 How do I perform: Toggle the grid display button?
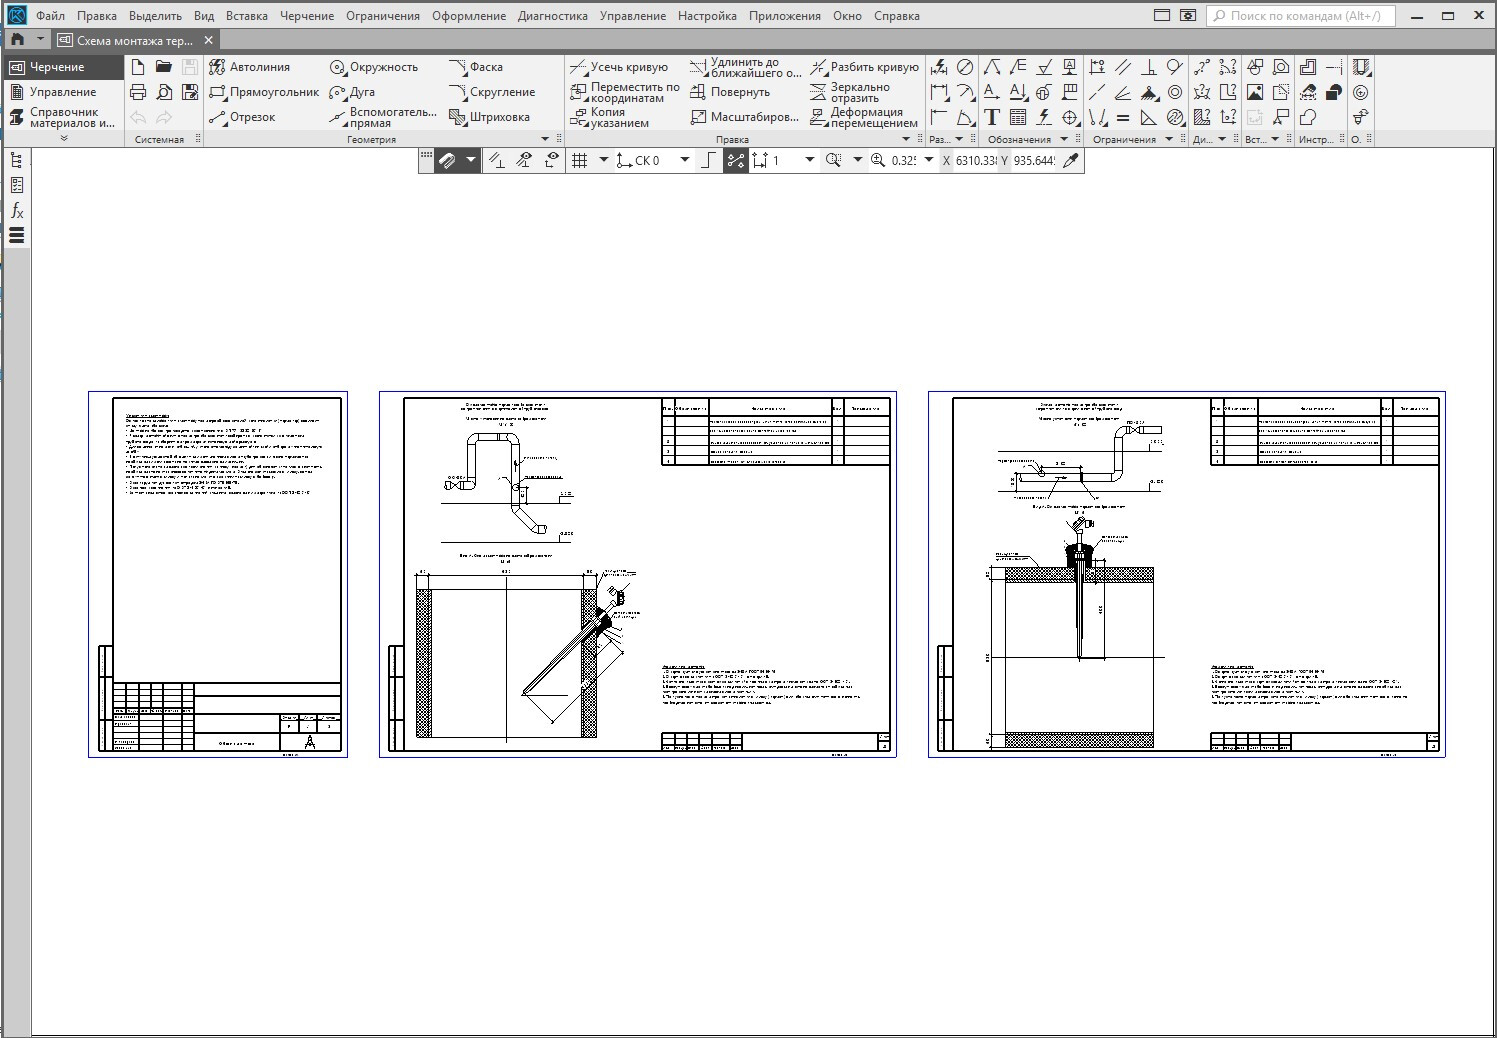click(579, 160)
